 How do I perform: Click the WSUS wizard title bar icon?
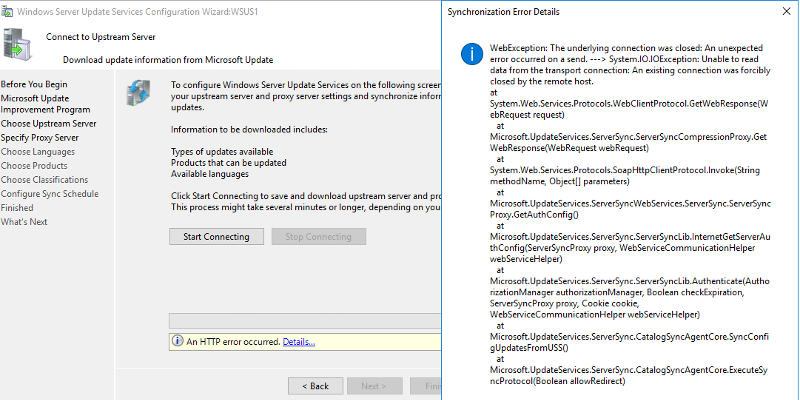point(7,11)
